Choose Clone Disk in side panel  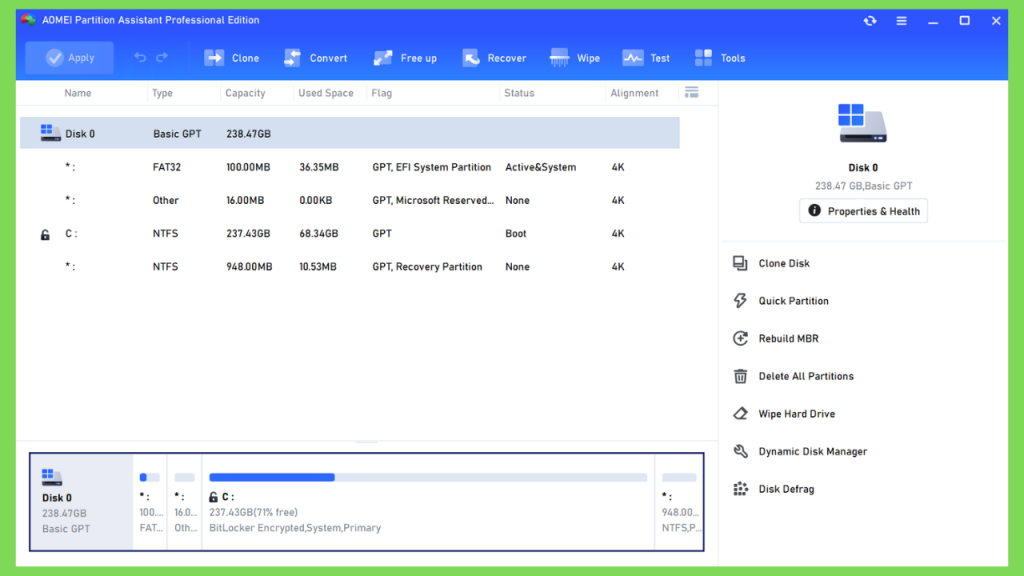tap(784, 264)
